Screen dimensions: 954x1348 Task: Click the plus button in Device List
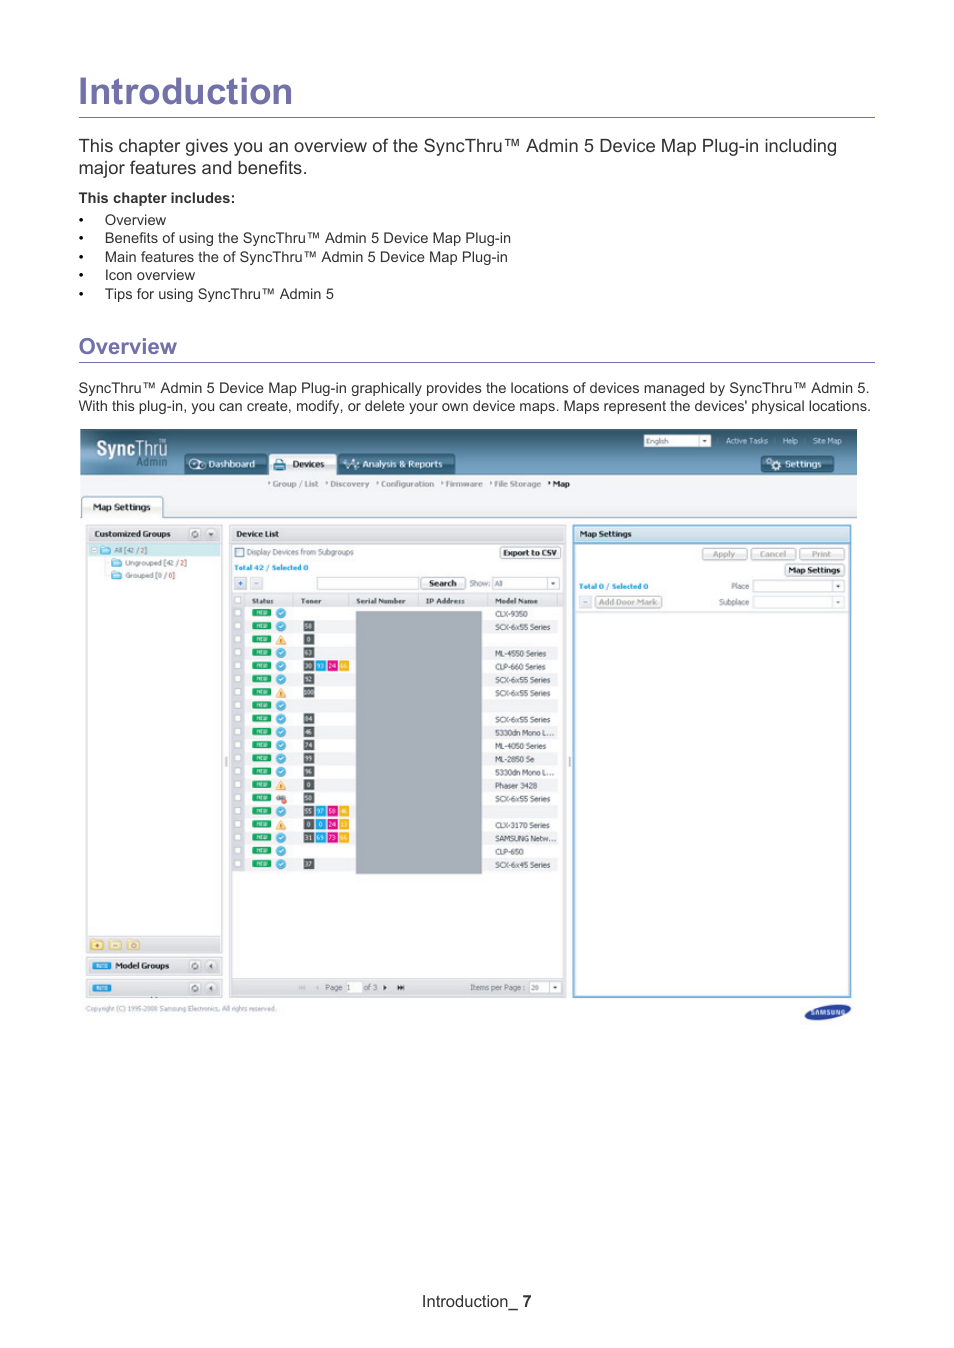coord(241,583)
